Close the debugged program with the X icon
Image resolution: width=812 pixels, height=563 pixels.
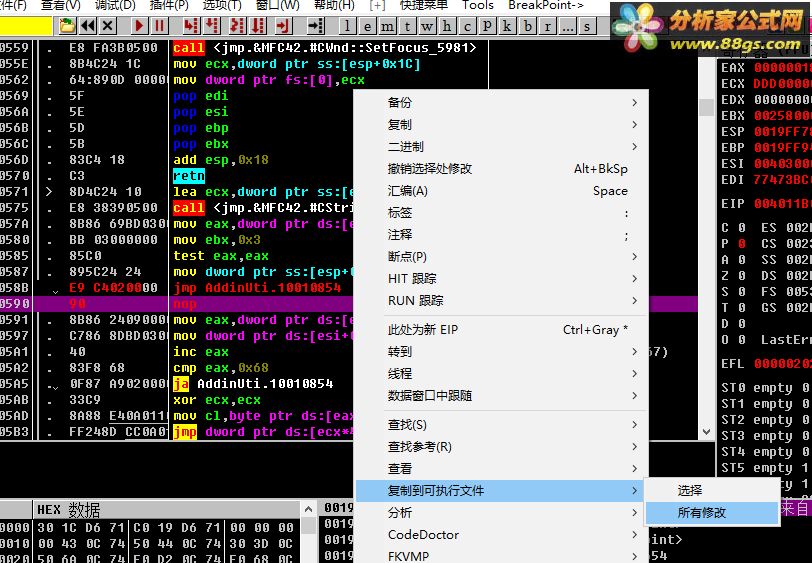pos(108,25)
